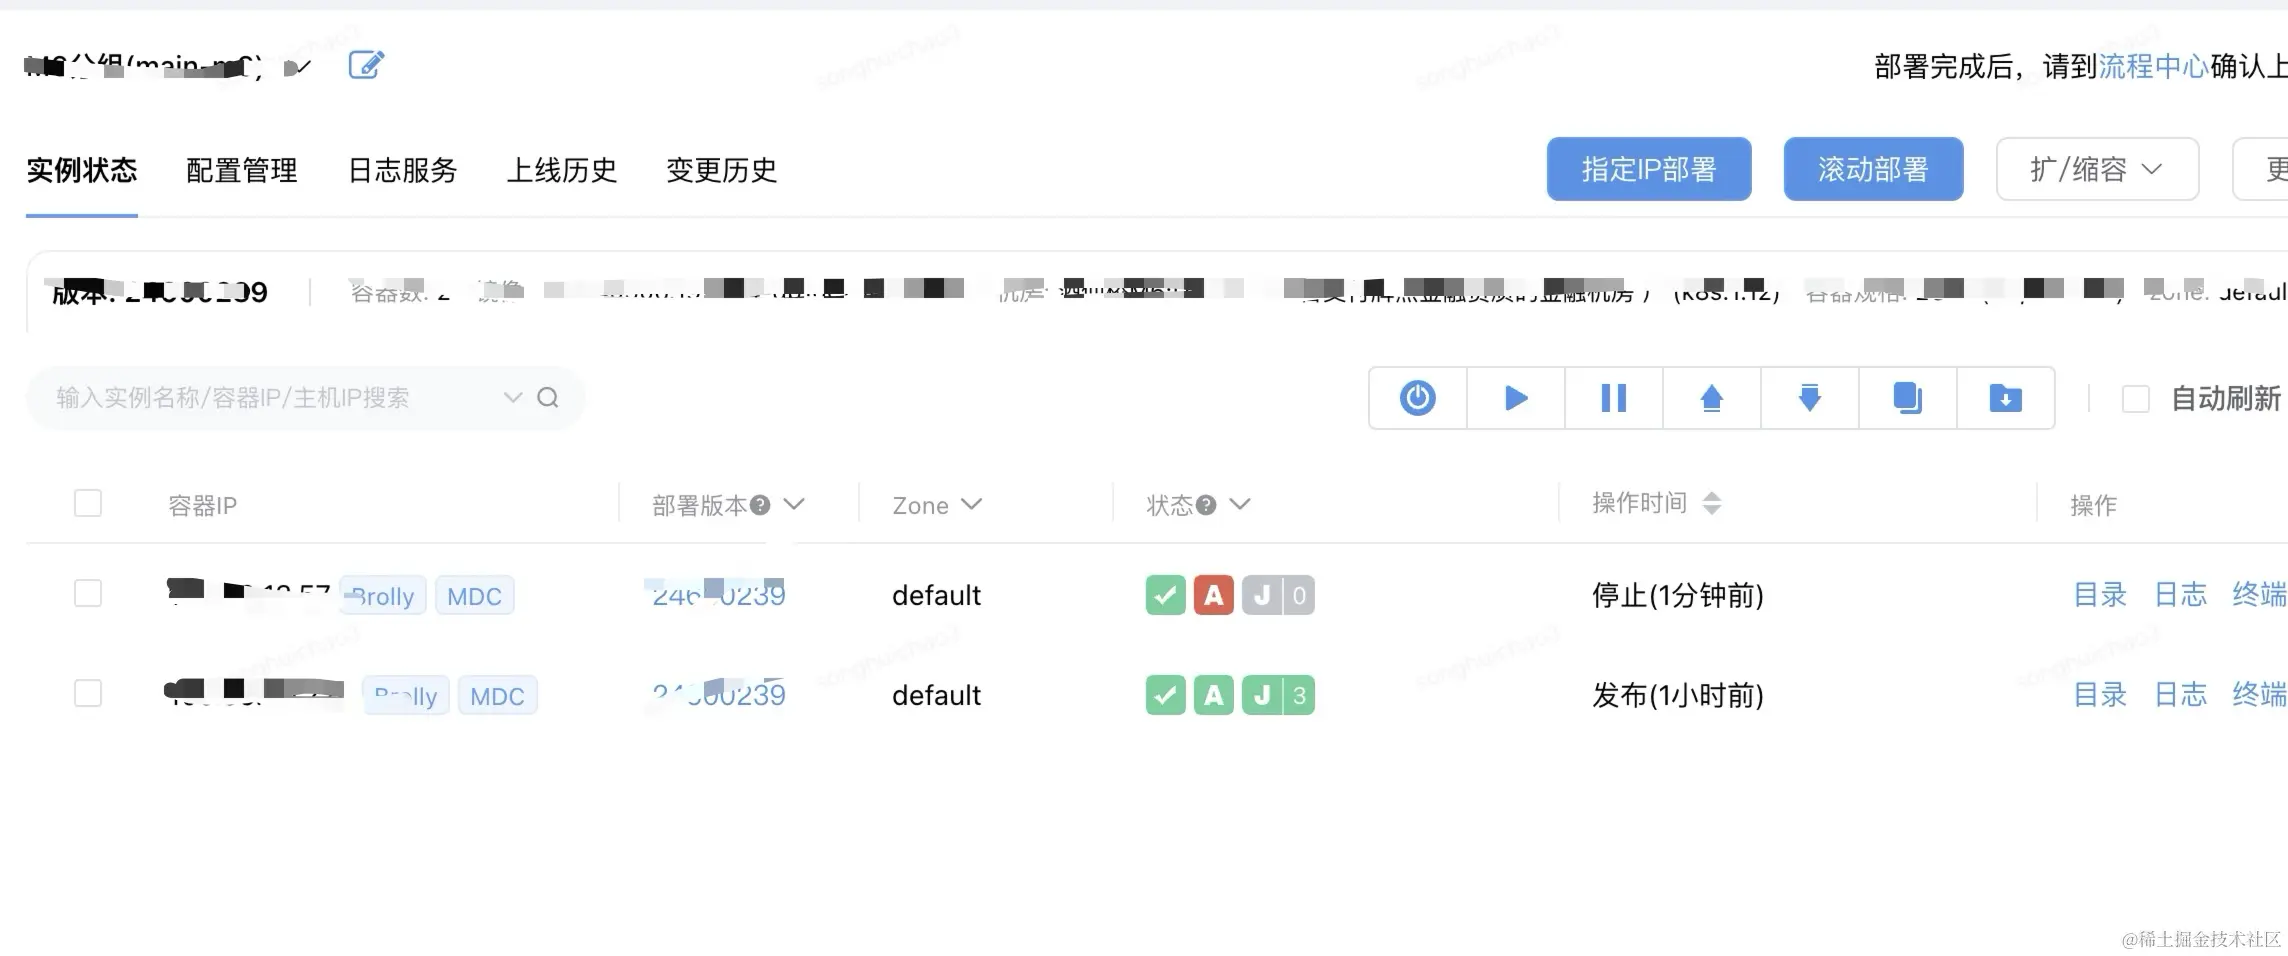Click green check status icon in 停止 row
Image resolution: width=2288 pixels, height=956 pixels.
point(1165,595)
